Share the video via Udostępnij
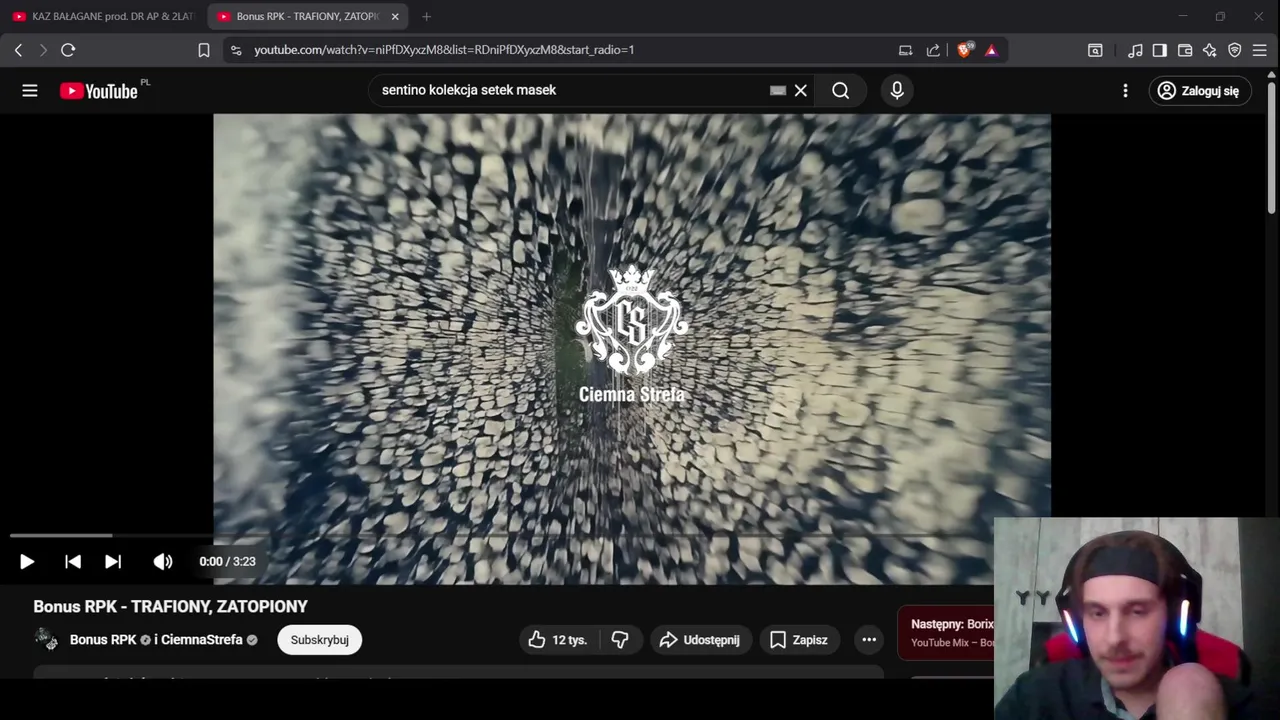This screenshot has height=720, width=1280. coord(699,640)
